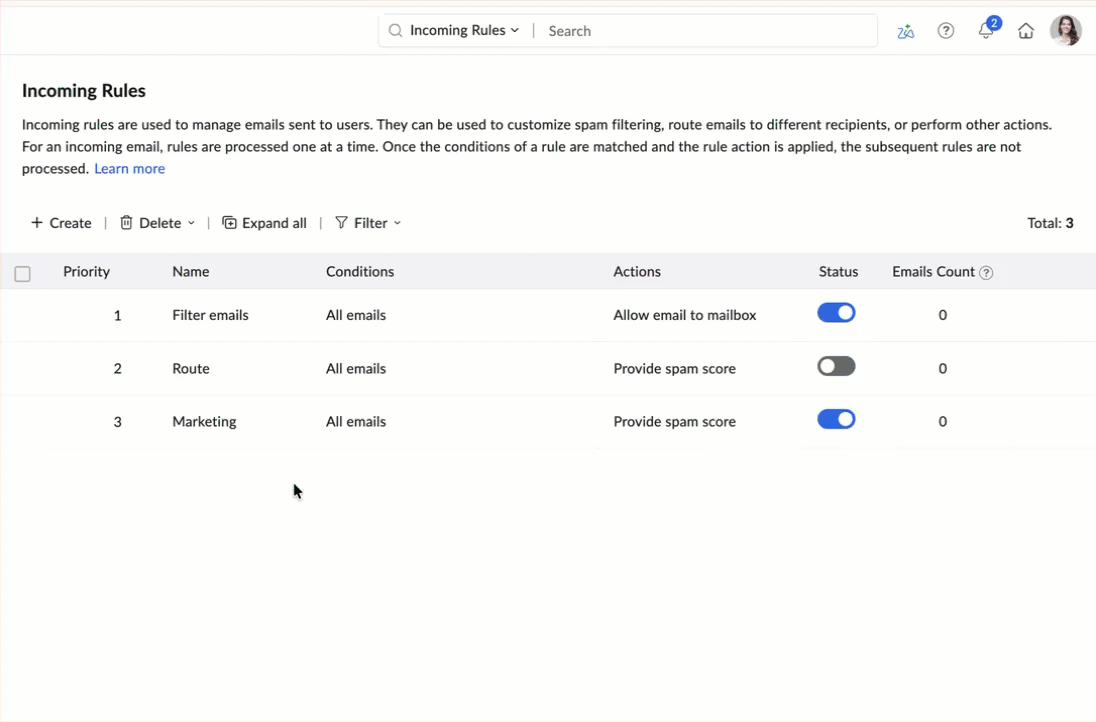Open the Marketing rule row
1096x722 pixels.
tap(204, 422)
